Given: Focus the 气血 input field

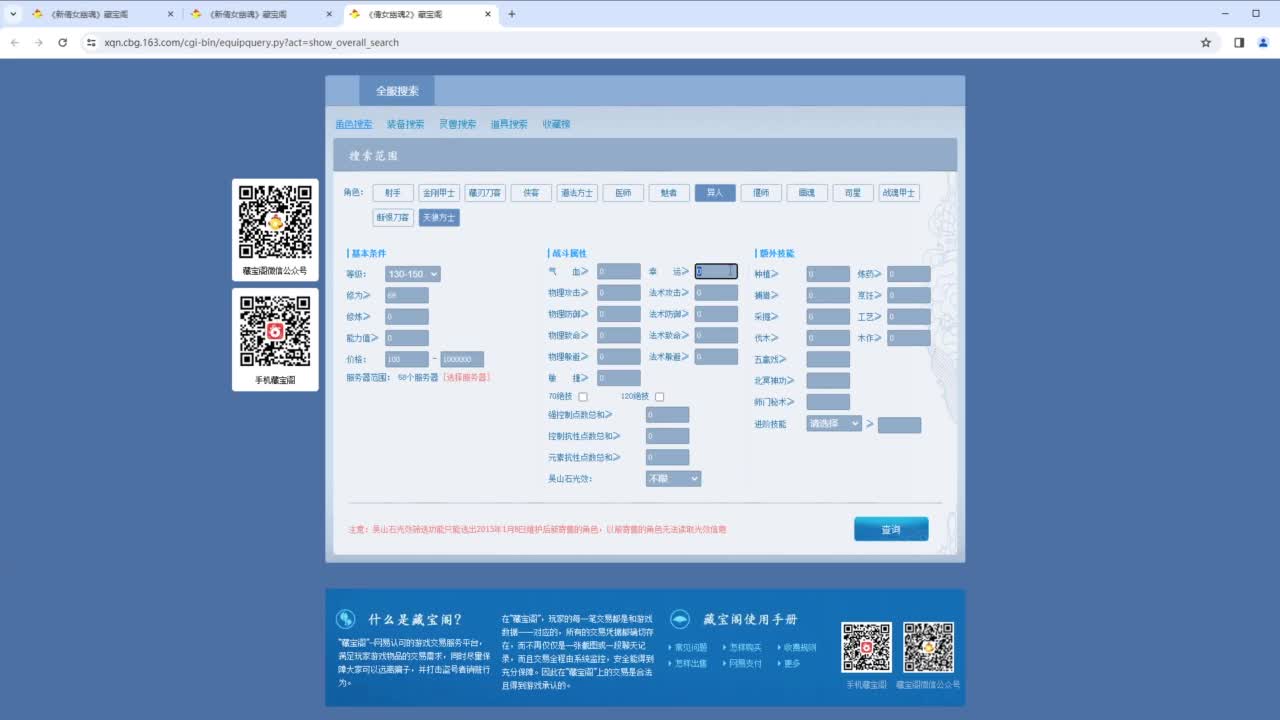Looking at the screenshot, I should coord(619,271).
